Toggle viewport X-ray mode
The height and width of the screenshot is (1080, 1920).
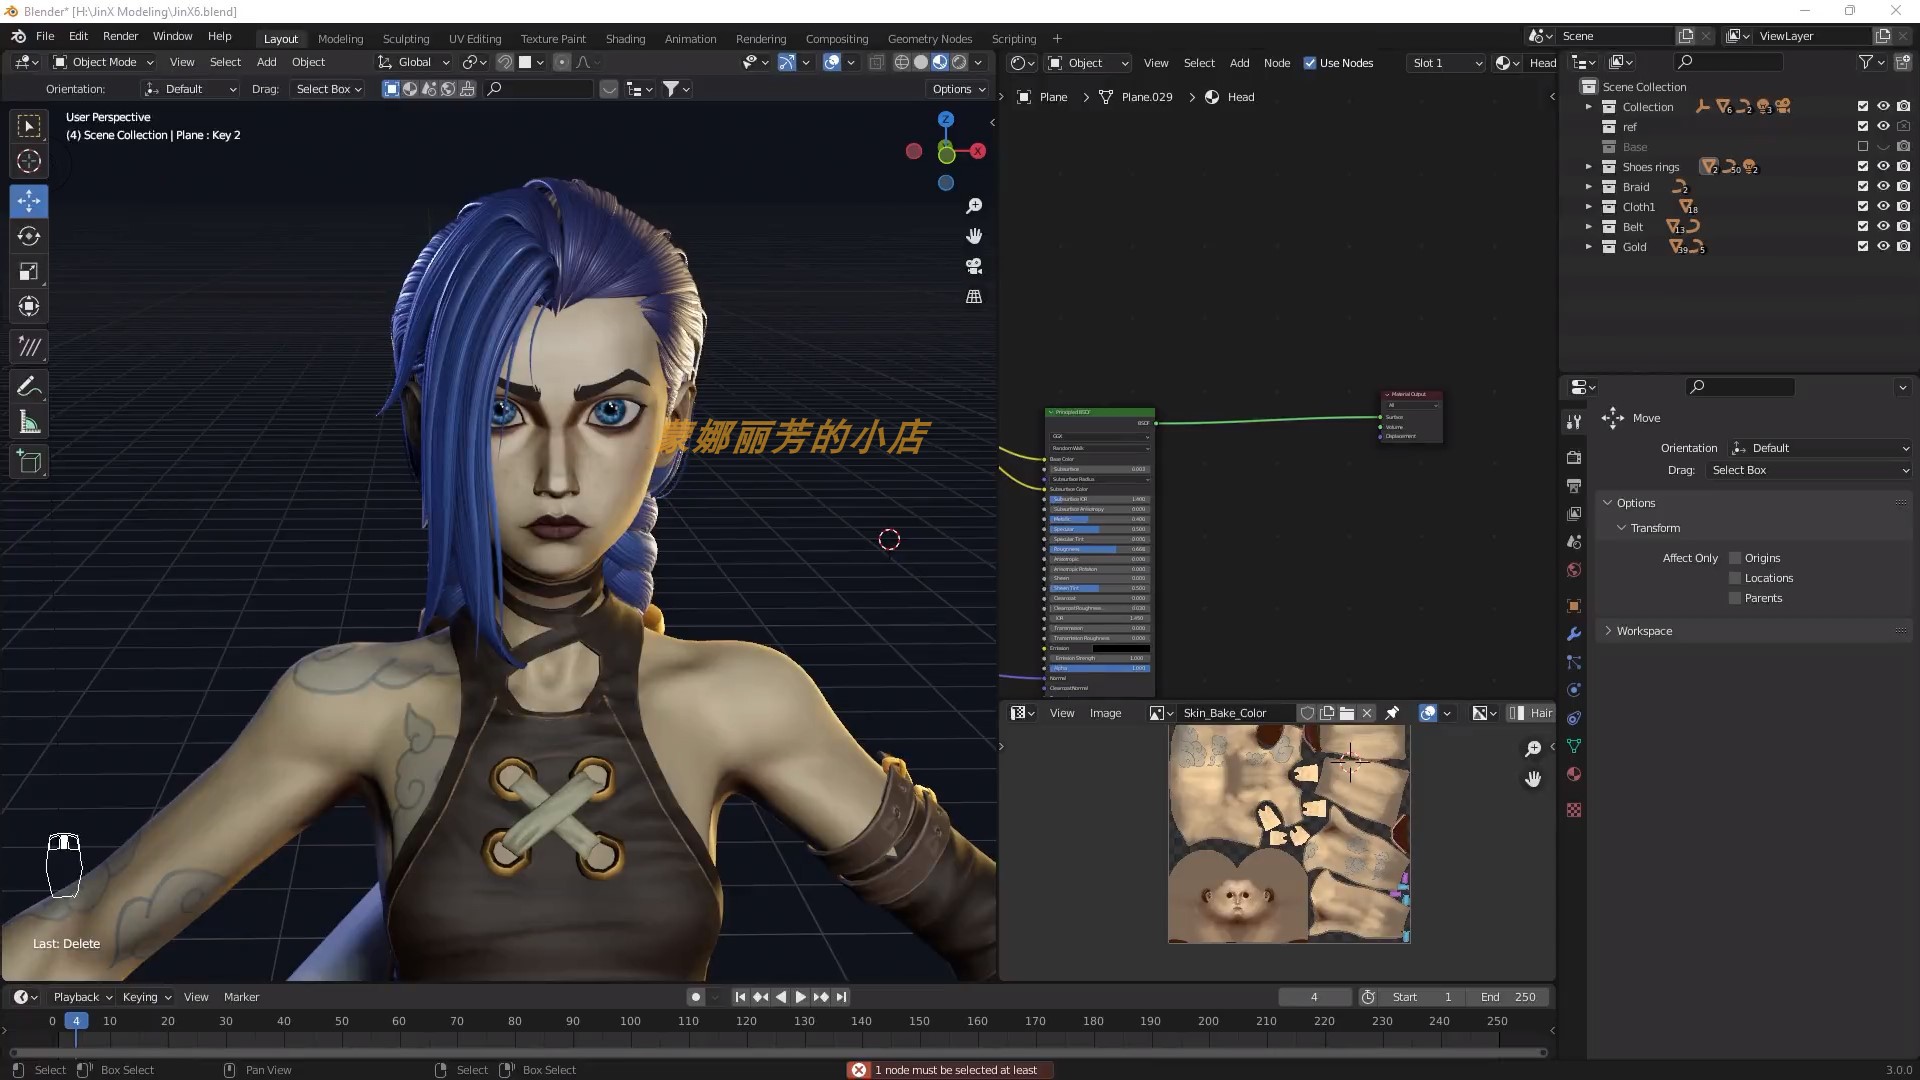(x=876, y=62)
